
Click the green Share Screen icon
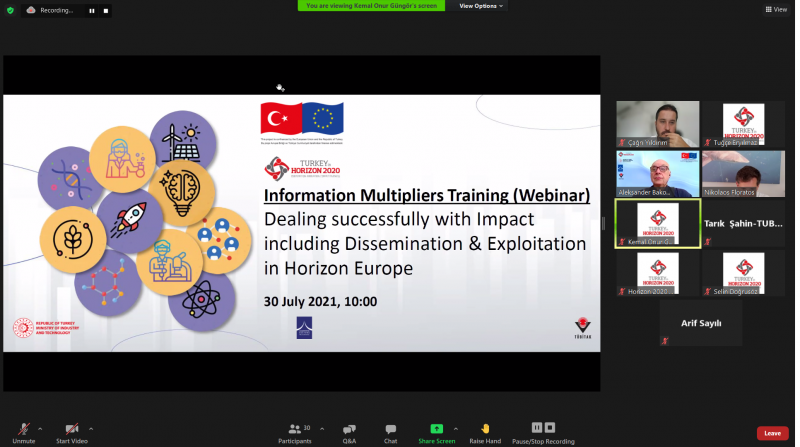437,429
